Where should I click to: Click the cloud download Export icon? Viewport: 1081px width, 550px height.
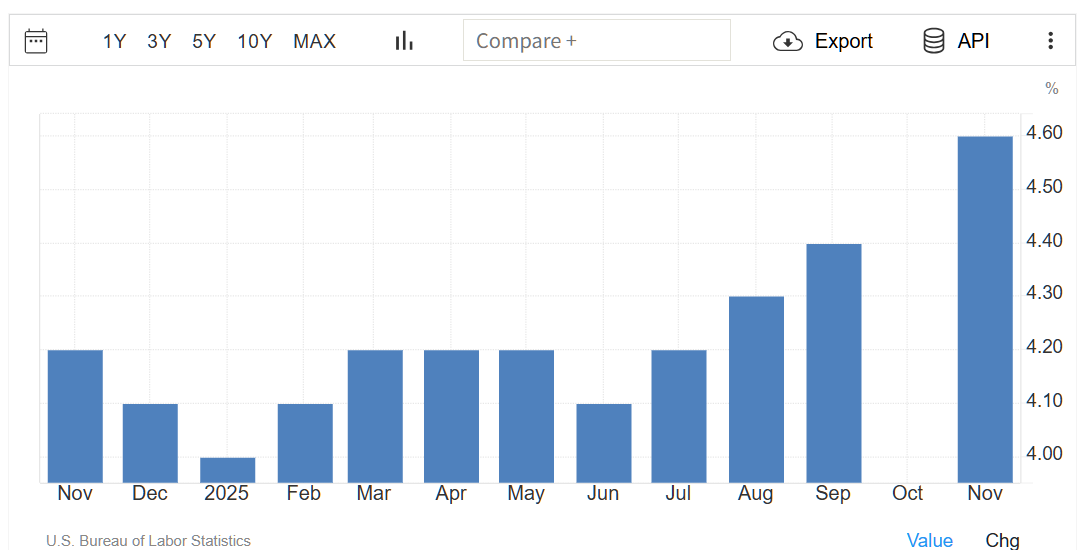point(788,41)
